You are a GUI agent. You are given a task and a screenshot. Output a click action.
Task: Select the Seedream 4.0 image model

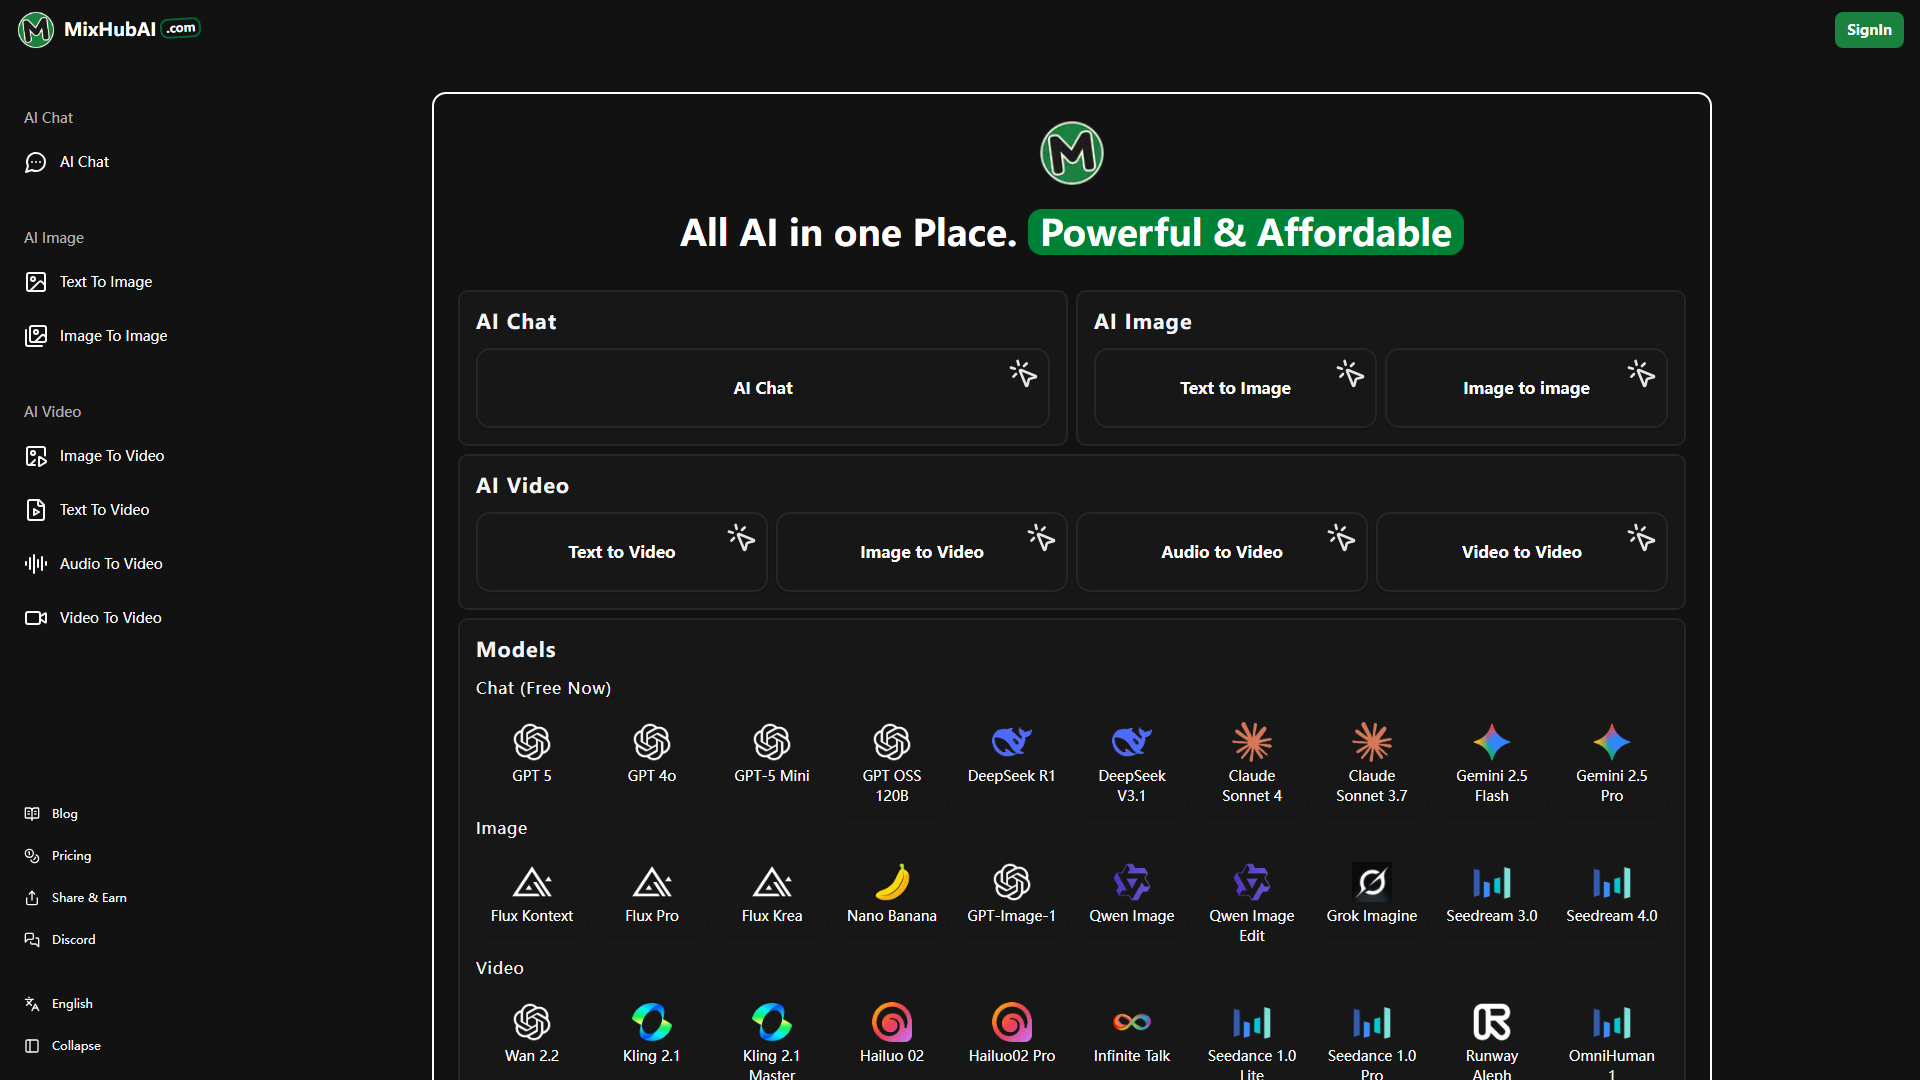(x=1611, y=895)
